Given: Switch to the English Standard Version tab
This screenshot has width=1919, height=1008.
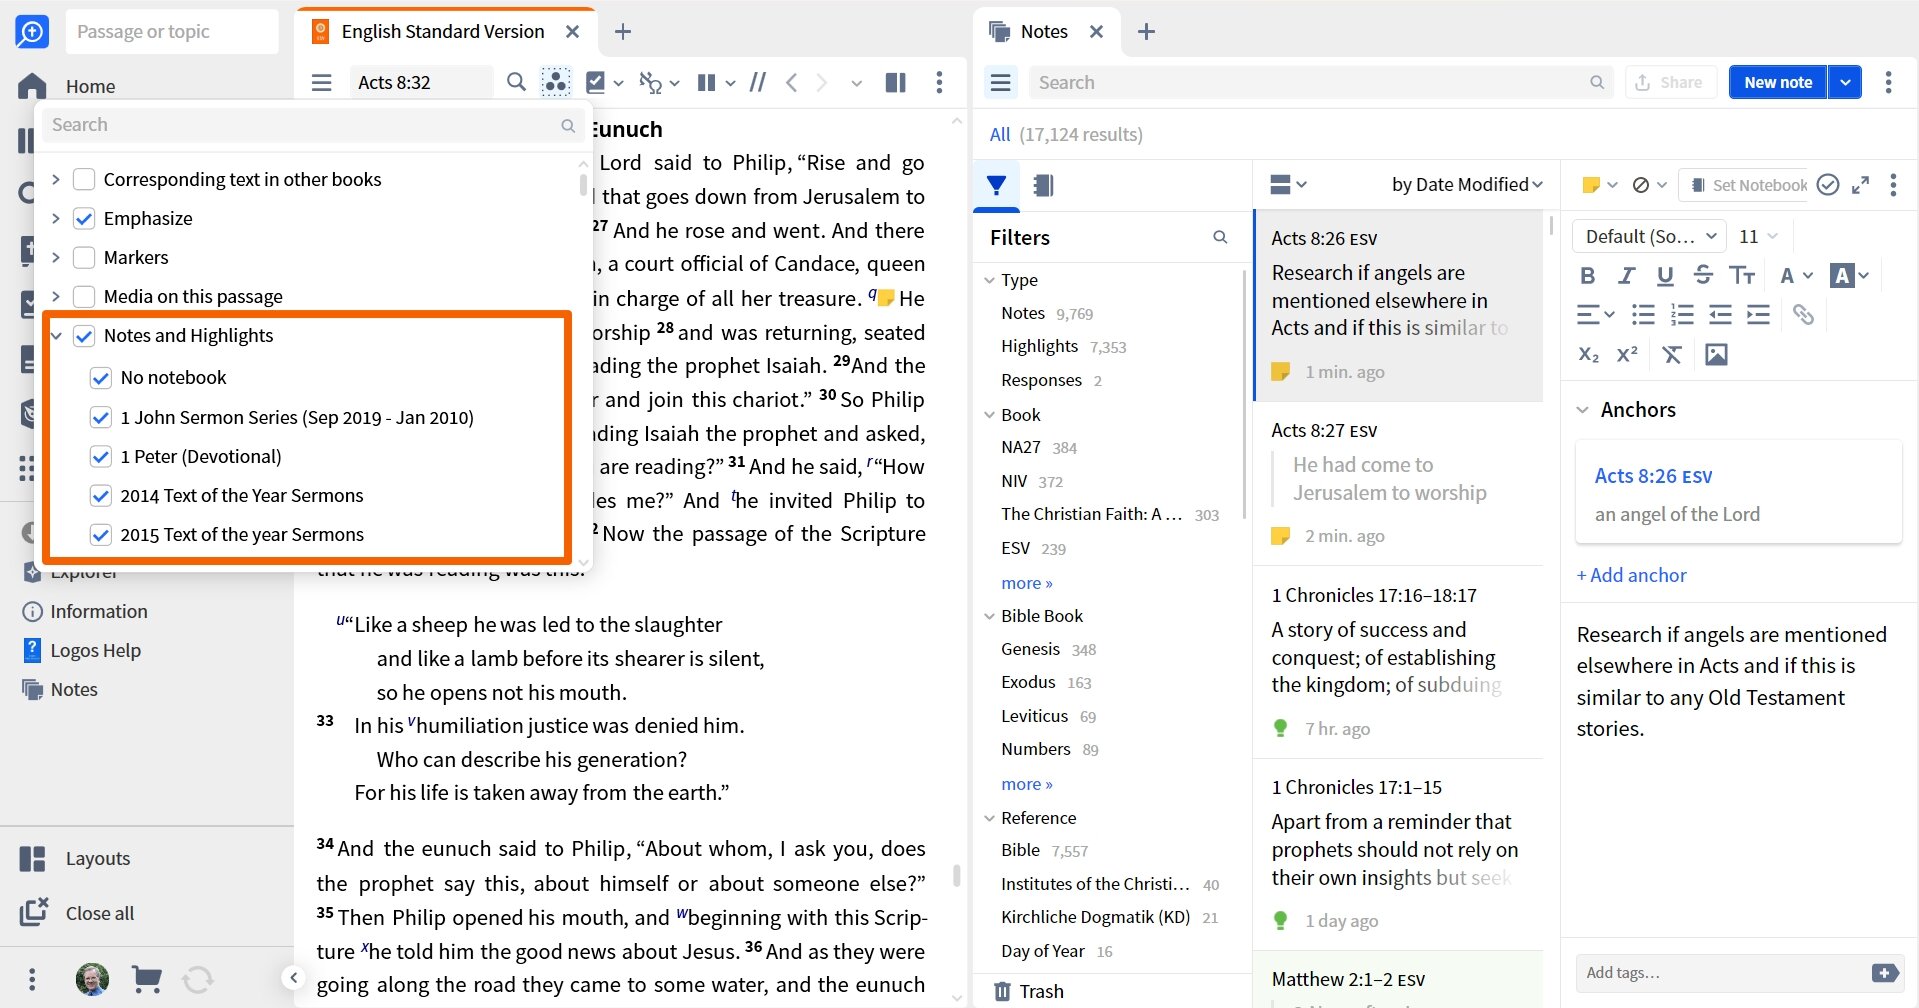Looking at the screenshot, I should (441, 31).
